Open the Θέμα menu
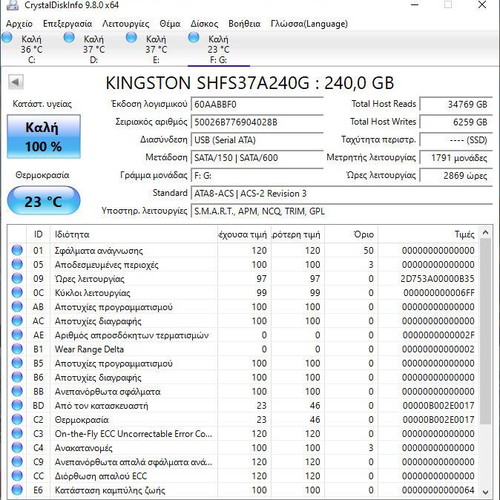Image resolution: width=500 pixels, height=500 pixels. click(x=170, y=24)
